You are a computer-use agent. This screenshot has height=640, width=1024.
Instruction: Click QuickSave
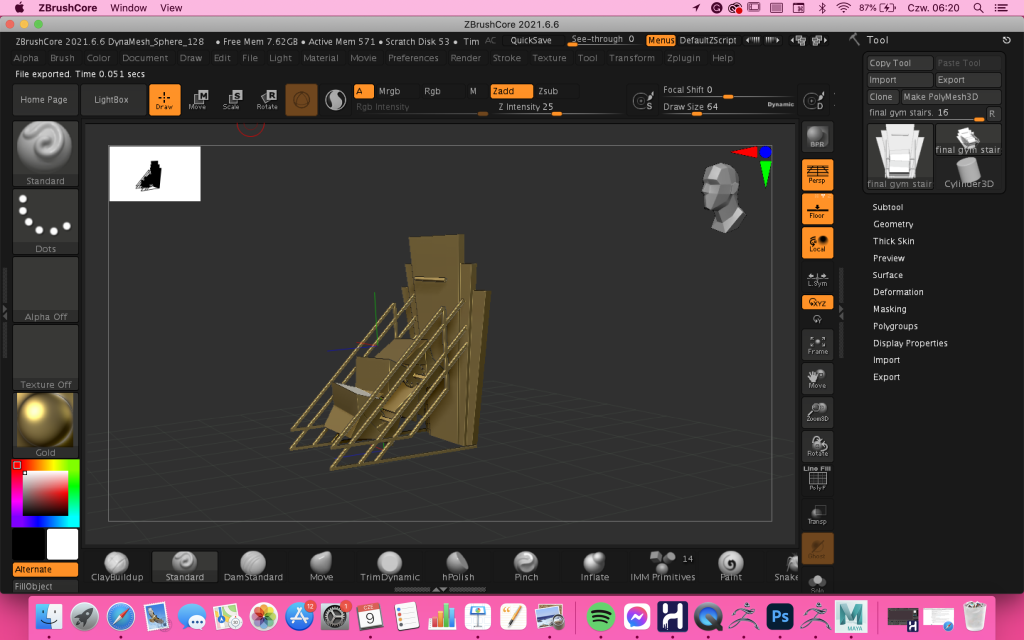pos(531,40)
